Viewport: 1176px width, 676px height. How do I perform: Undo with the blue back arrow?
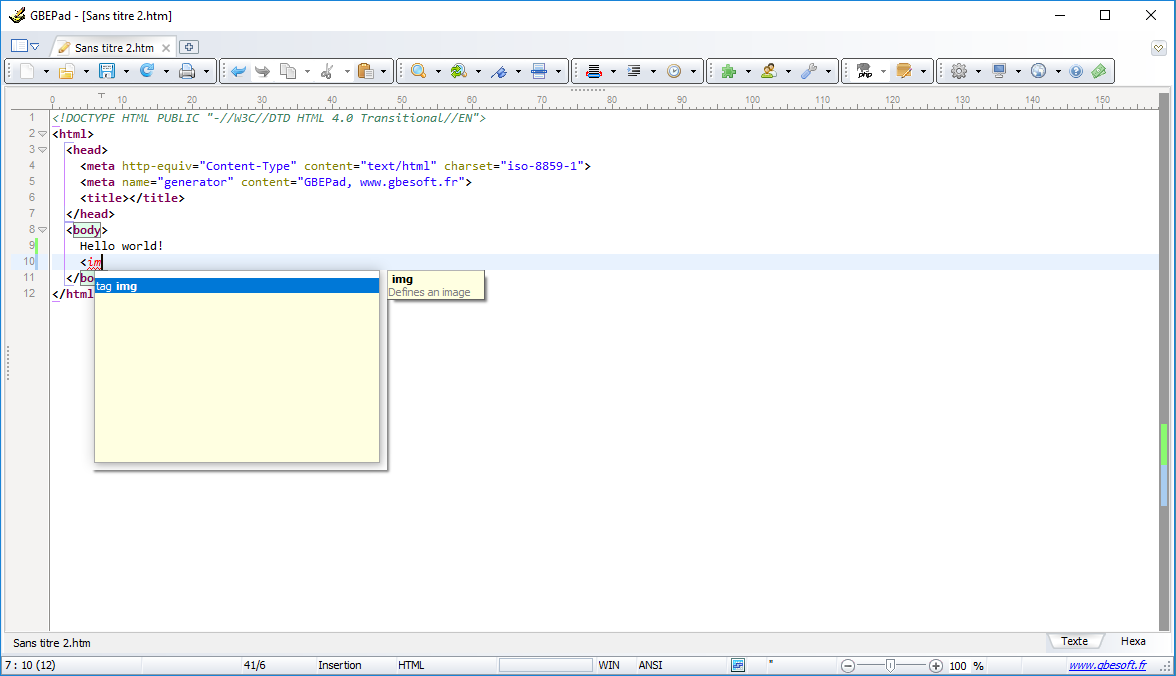[x=238, y=71]
